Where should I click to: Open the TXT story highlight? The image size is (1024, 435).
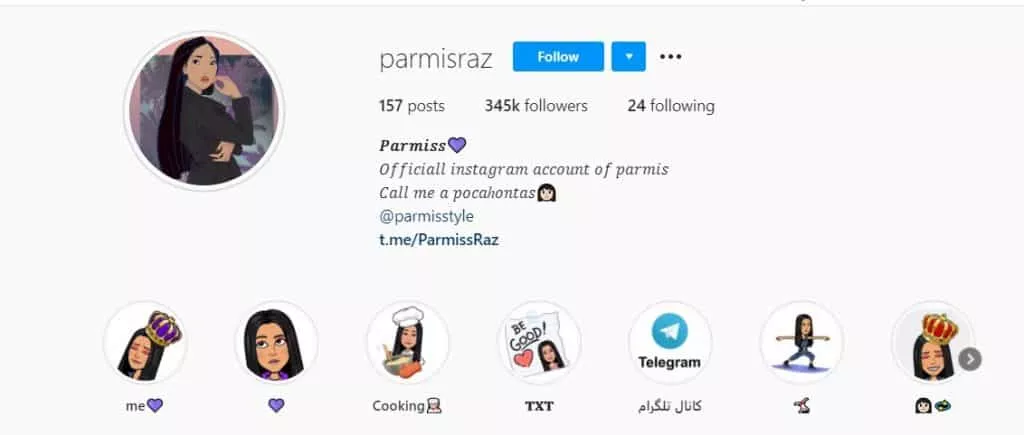539,344
